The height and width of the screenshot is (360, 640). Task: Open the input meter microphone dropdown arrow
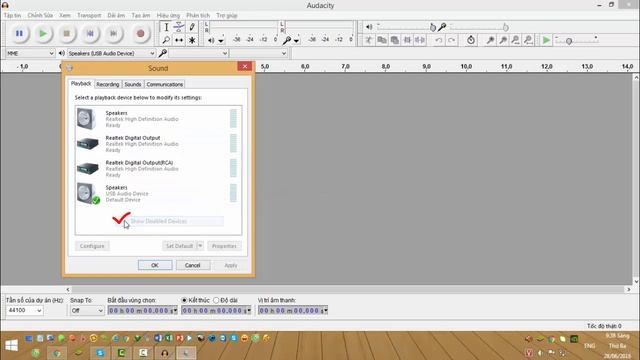297,41
